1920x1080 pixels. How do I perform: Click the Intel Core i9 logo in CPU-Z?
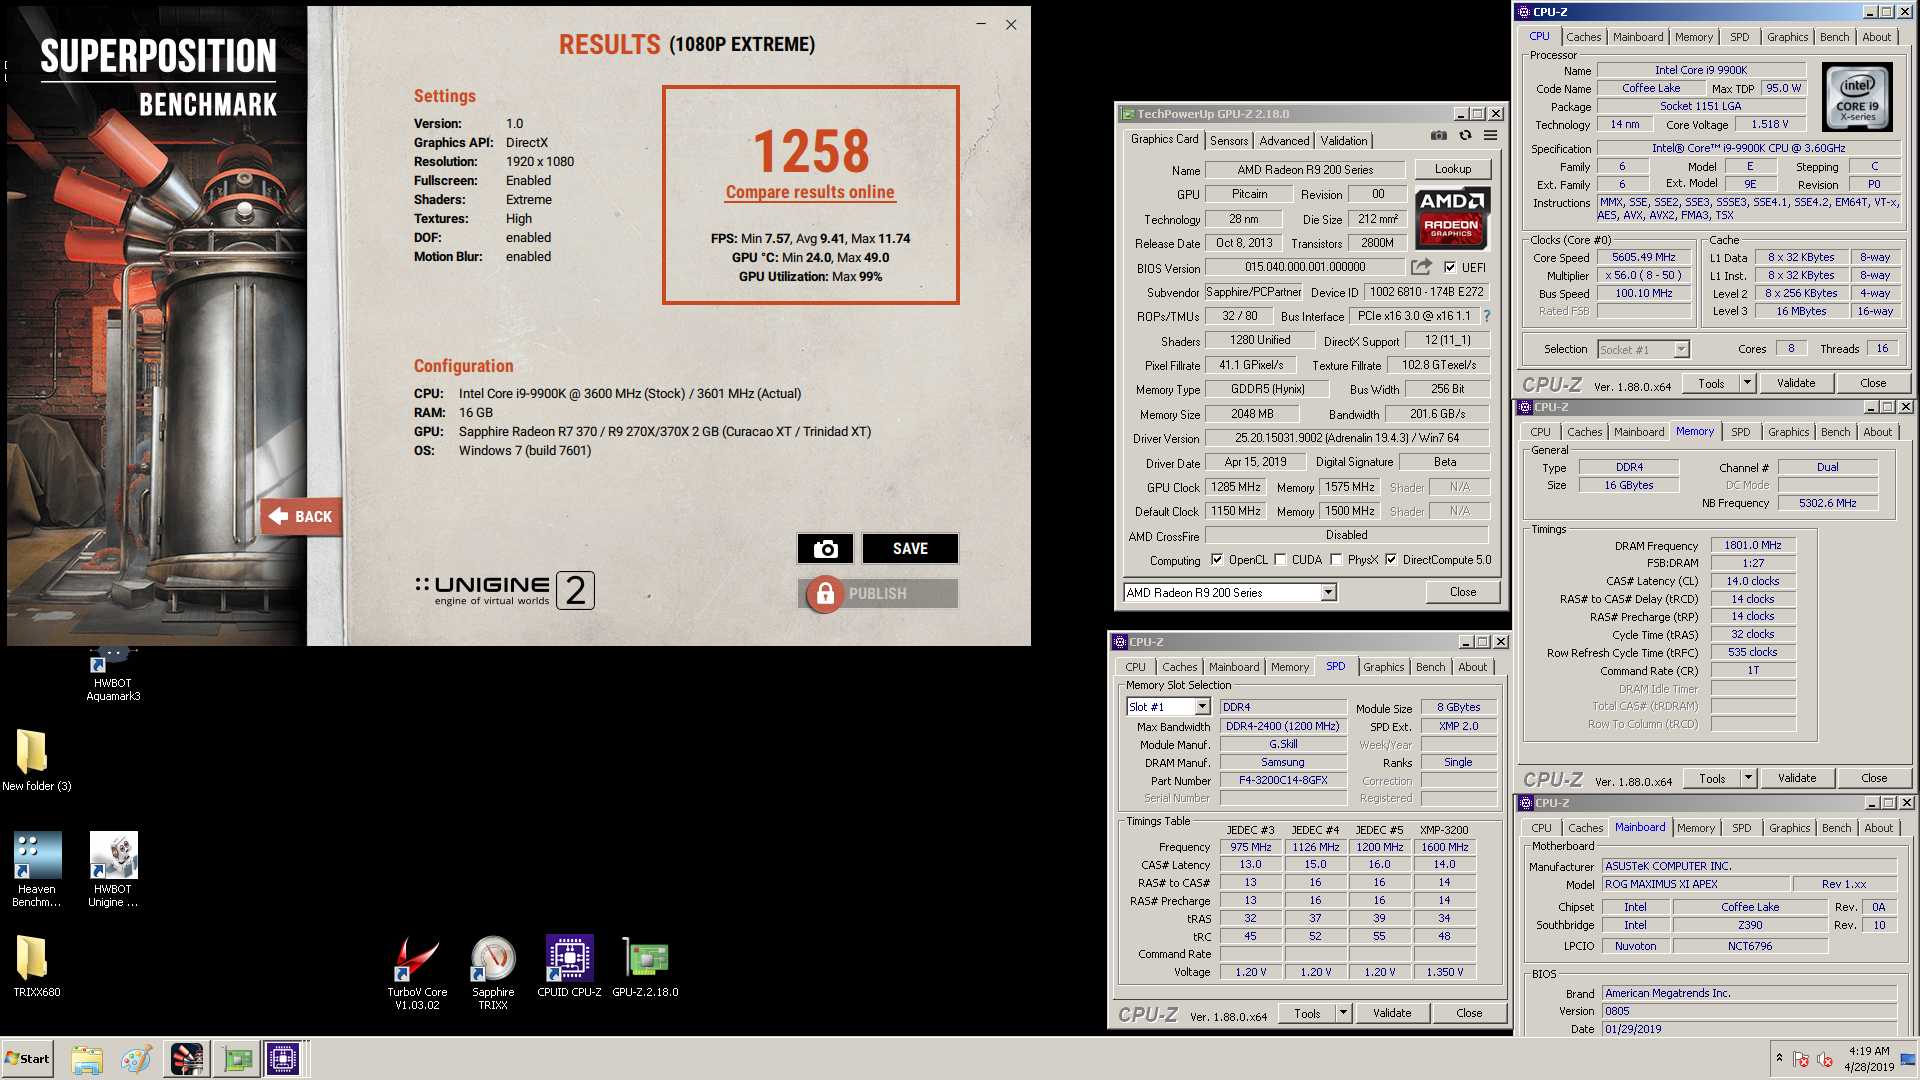click(1857, 97)
